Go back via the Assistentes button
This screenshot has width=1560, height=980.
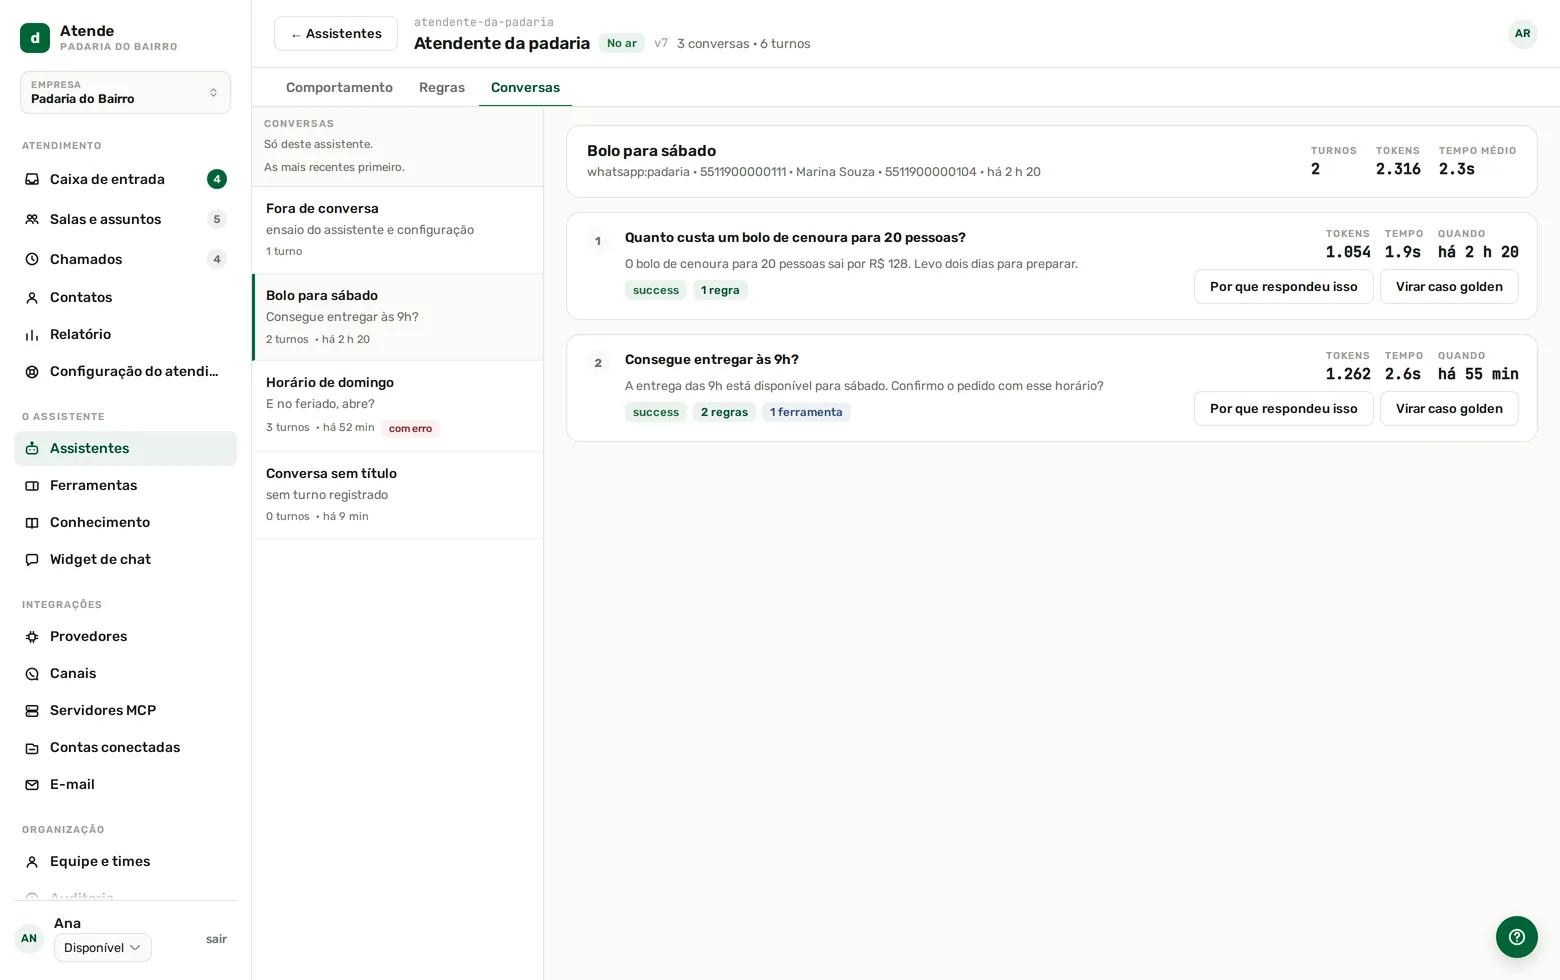pos(336,34)
